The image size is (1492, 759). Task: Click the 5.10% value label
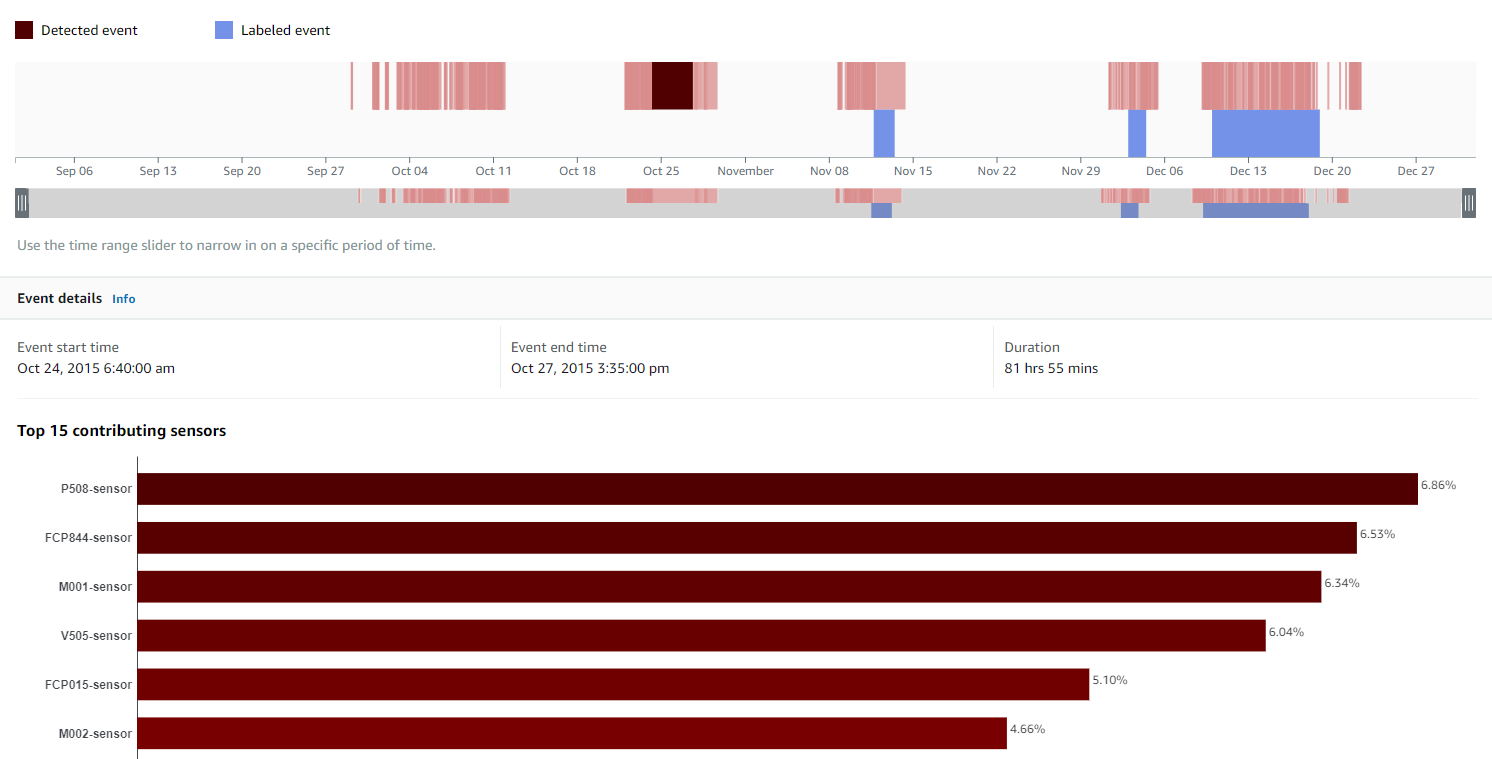point(1109,680)
